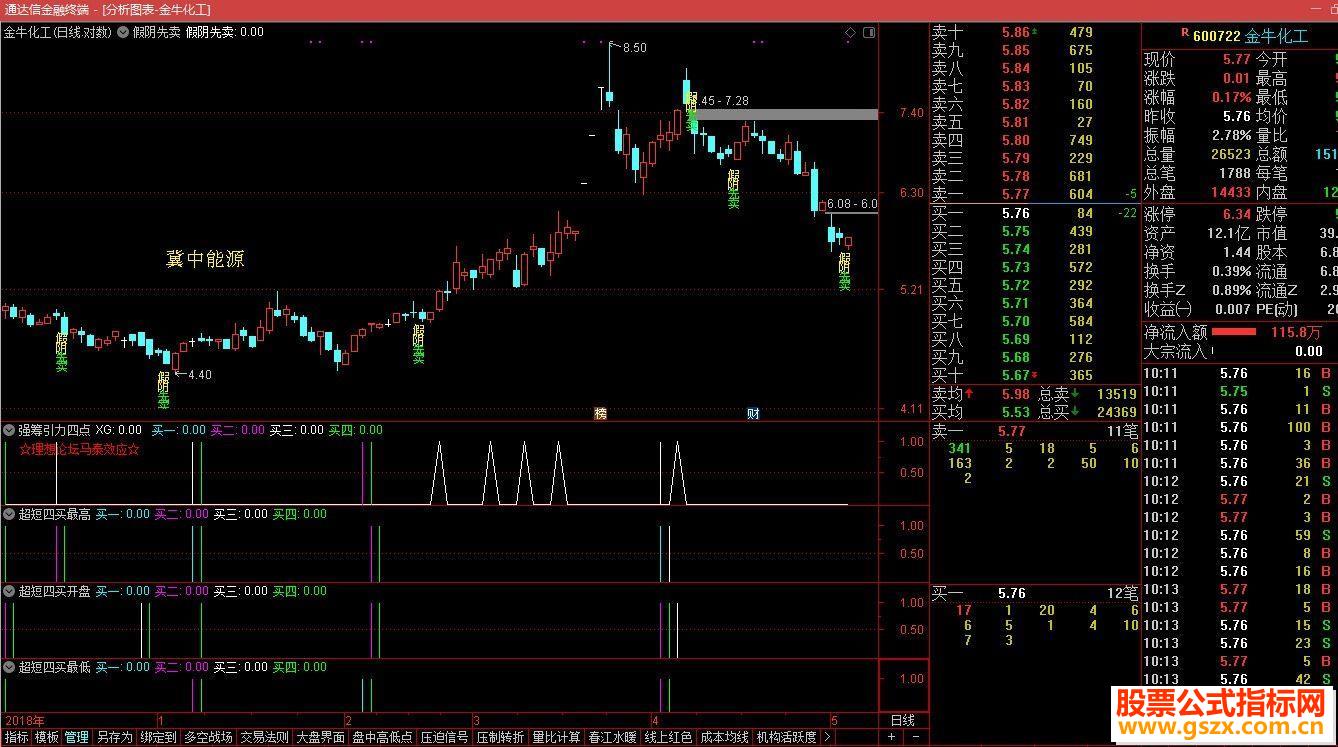Click the ☆理想论坛马泰效应☆ text
Viewport: 1338px width, 747px height.
tap(79, 450)
